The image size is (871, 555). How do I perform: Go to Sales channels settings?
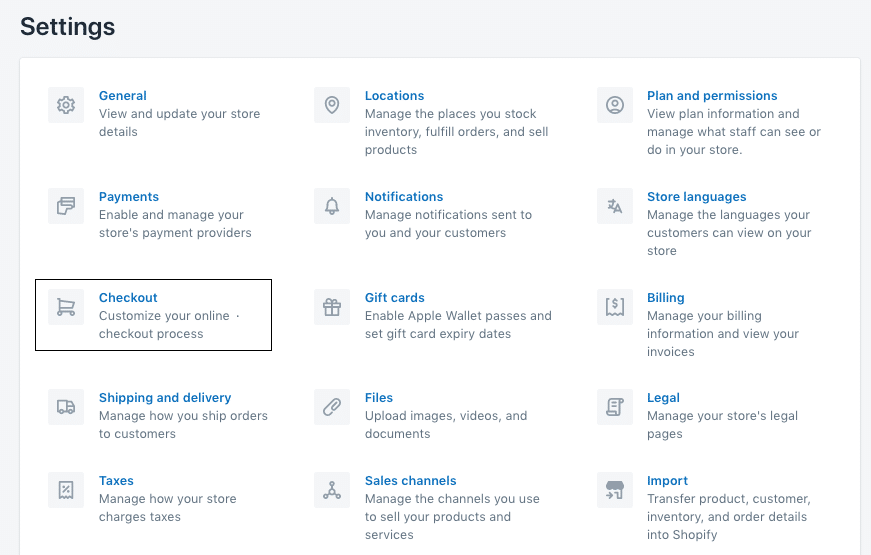[410, 481]
